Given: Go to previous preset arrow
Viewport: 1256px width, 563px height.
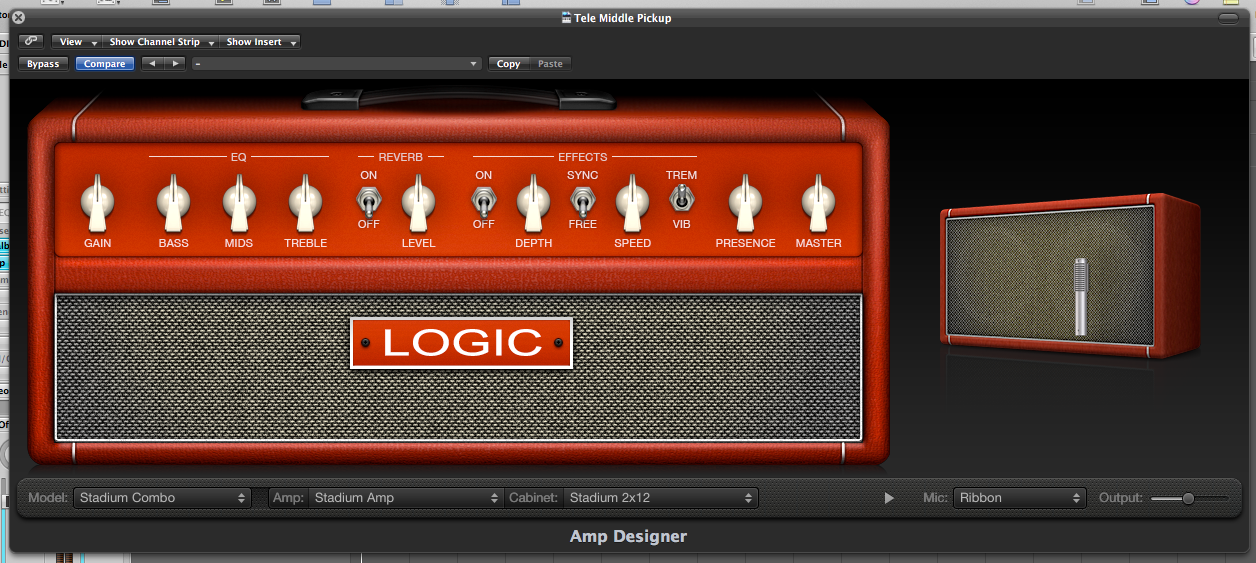Looking at the screenshot, I should (x=151, y=64).
